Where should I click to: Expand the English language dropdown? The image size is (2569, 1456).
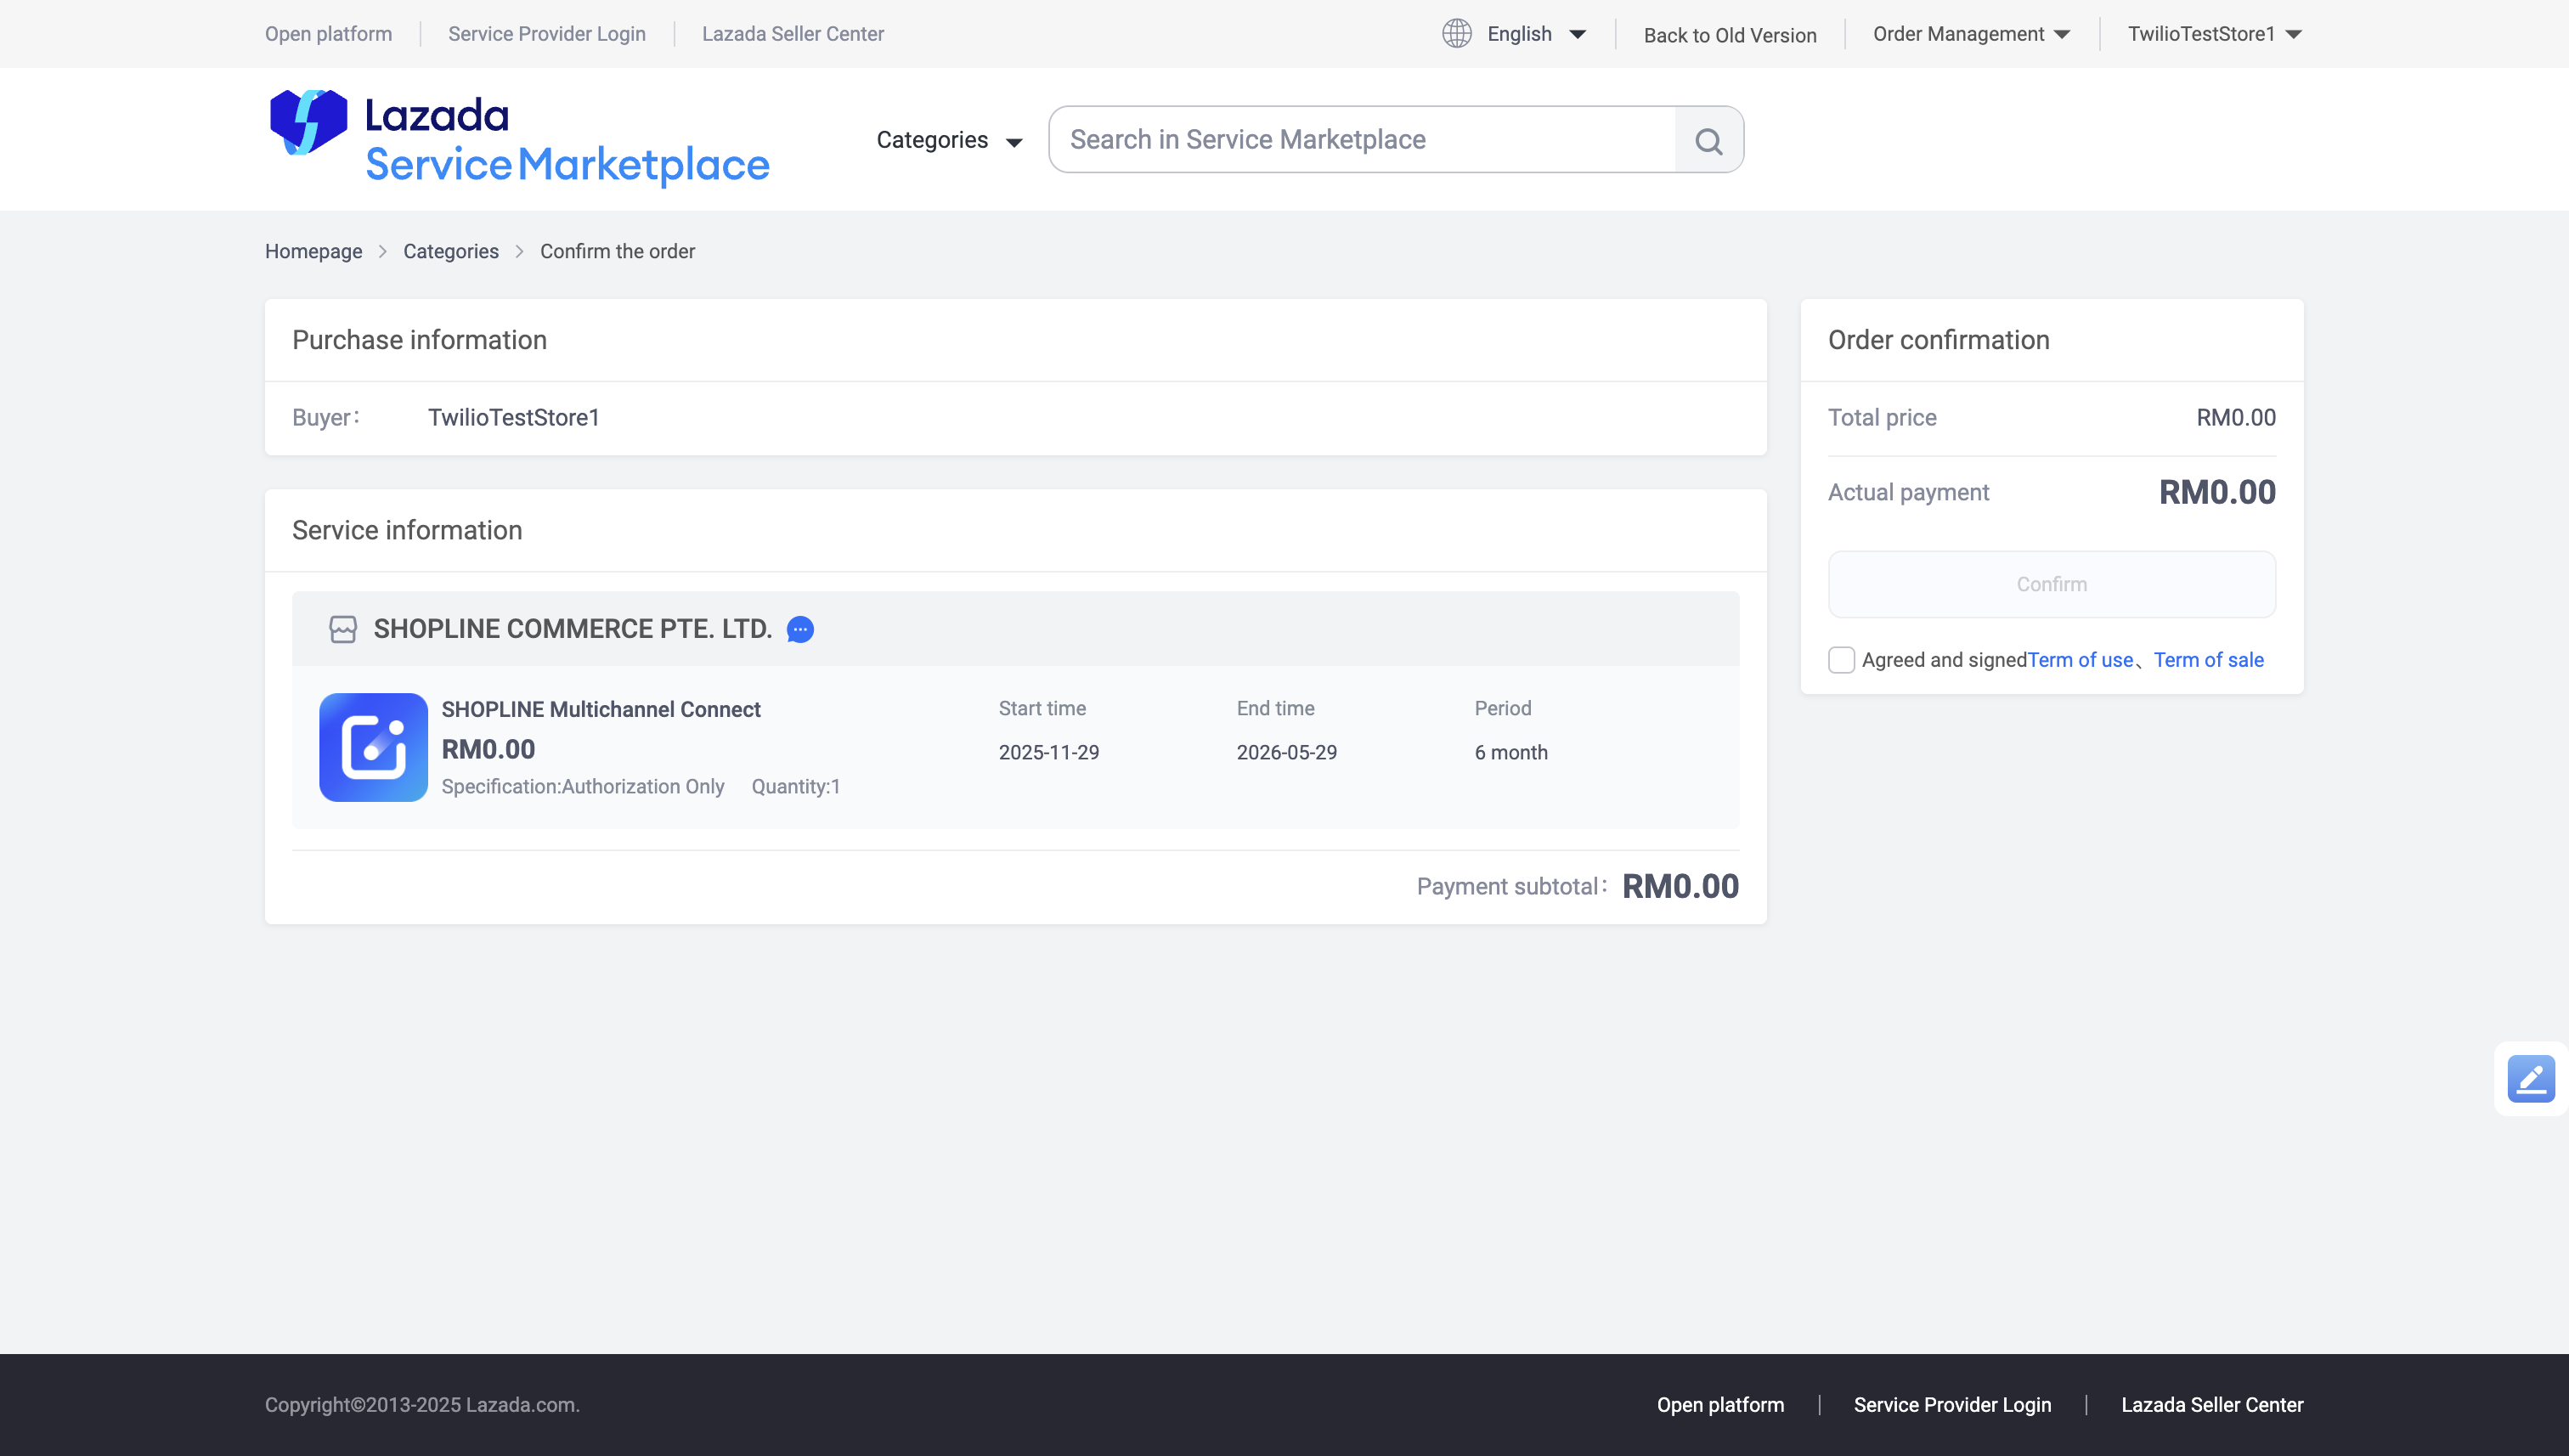pos(1536,34)
